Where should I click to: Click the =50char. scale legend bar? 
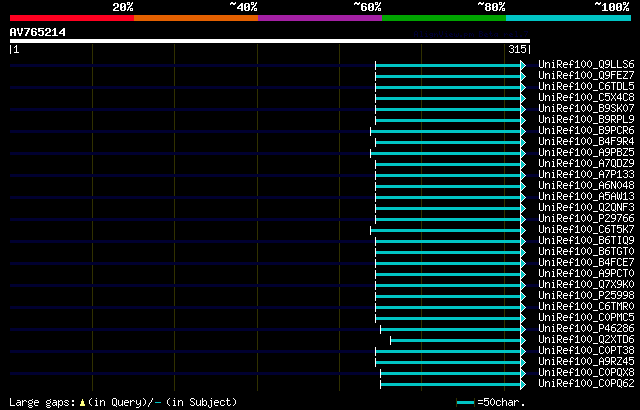click(466, 403)
